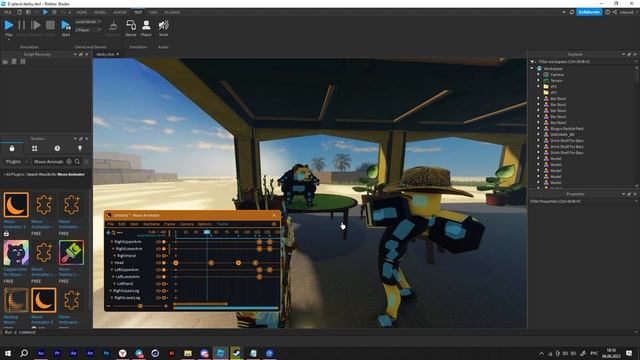The image size is (640, 360).
Task: Toggle the orange square on RightUpperArm track
Action: point(164,242)
